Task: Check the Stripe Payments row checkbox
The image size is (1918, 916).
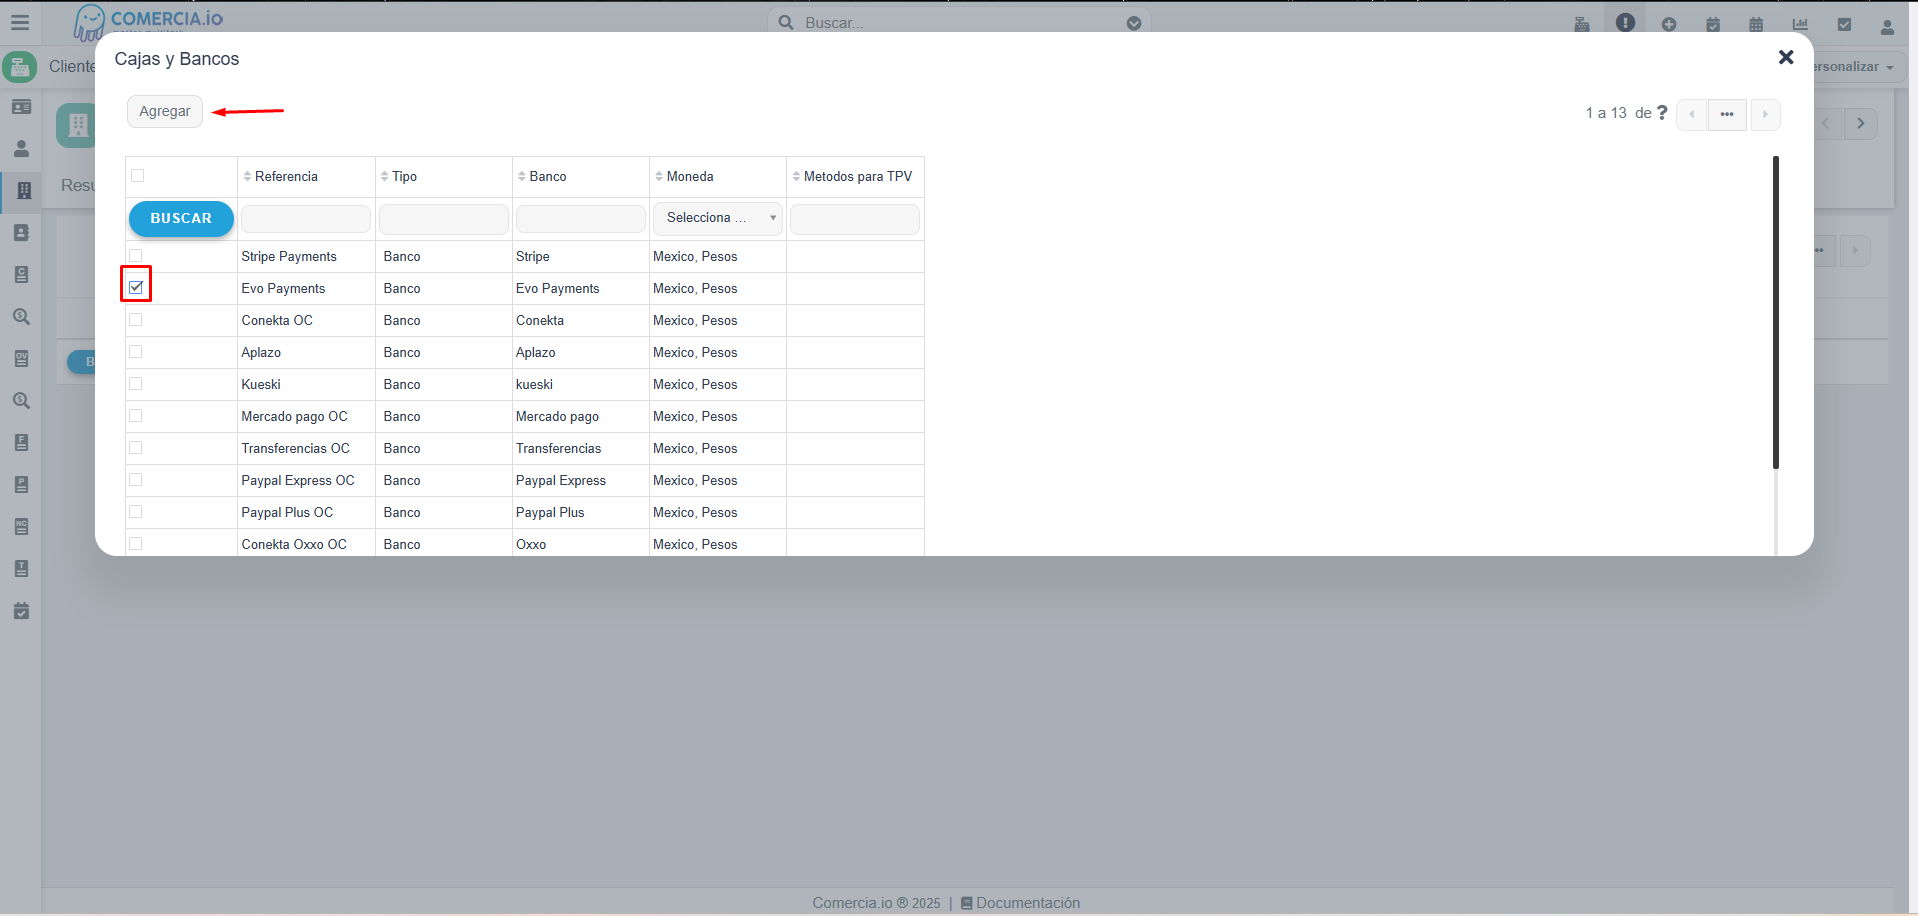Action: (x=136, y=256)
